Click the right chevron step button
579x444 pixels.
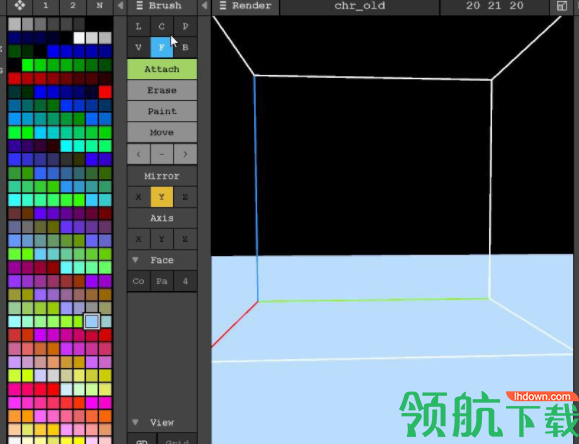coord(185,154)
